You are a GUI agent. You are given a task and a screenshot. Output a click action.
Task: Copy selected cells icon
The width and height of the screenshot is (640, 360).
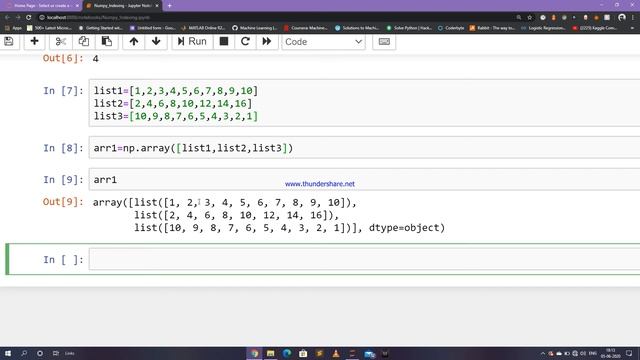pos(84,42)
